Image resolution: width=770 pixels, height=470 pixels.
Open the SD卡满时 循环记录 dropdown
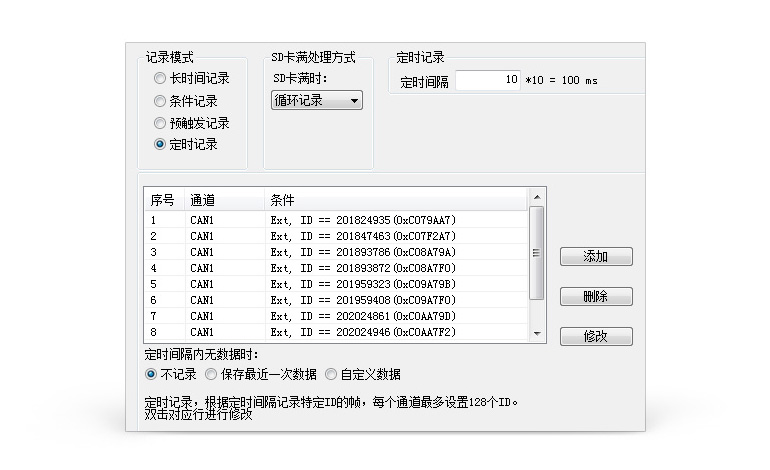[x=316, y=100]
